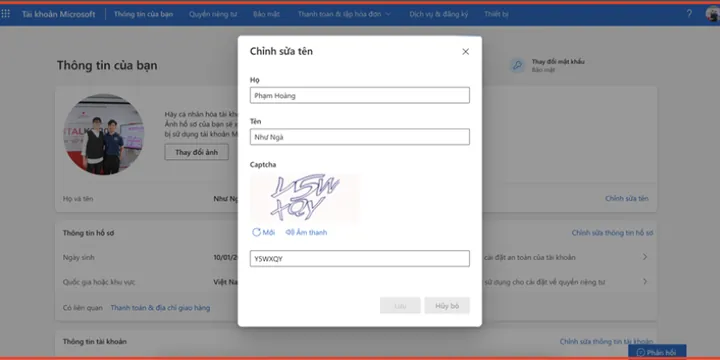Click the Họ và tên label
This screenshot has width=720, height=360.
pos(78,199)
